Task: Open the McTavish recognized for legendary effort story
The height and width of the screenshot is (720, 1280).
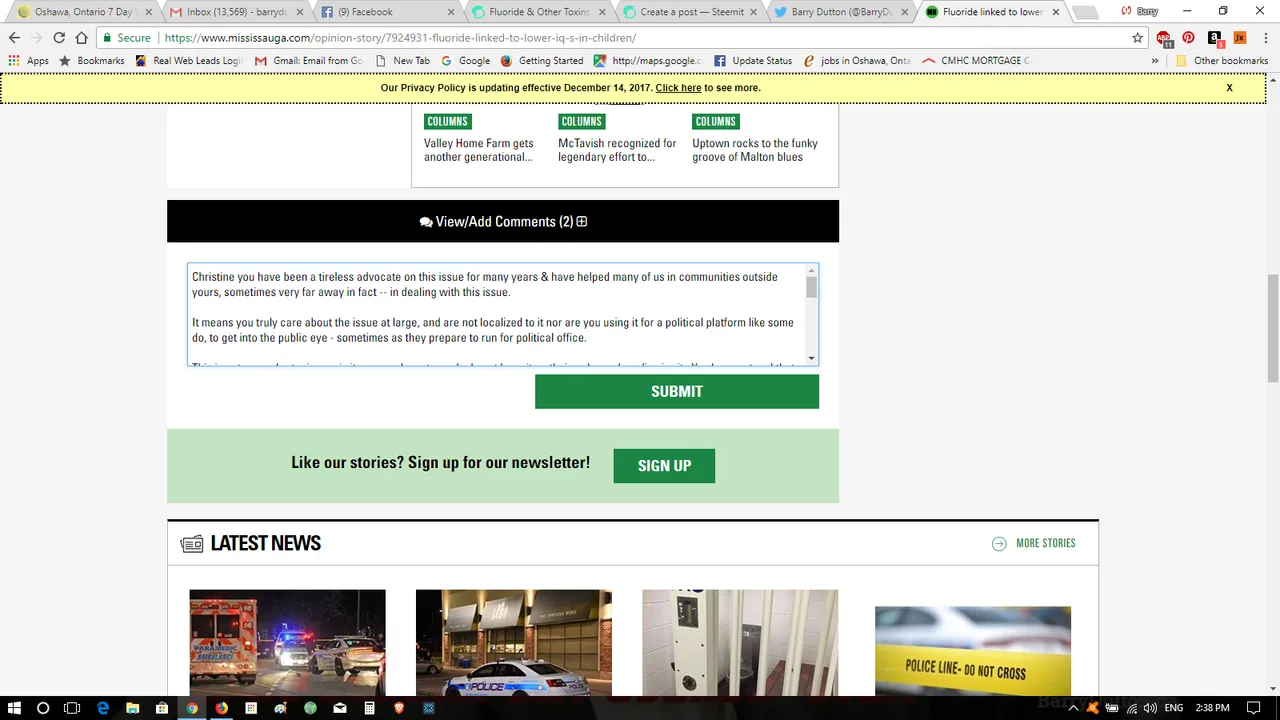Action: tap(617, 150)
